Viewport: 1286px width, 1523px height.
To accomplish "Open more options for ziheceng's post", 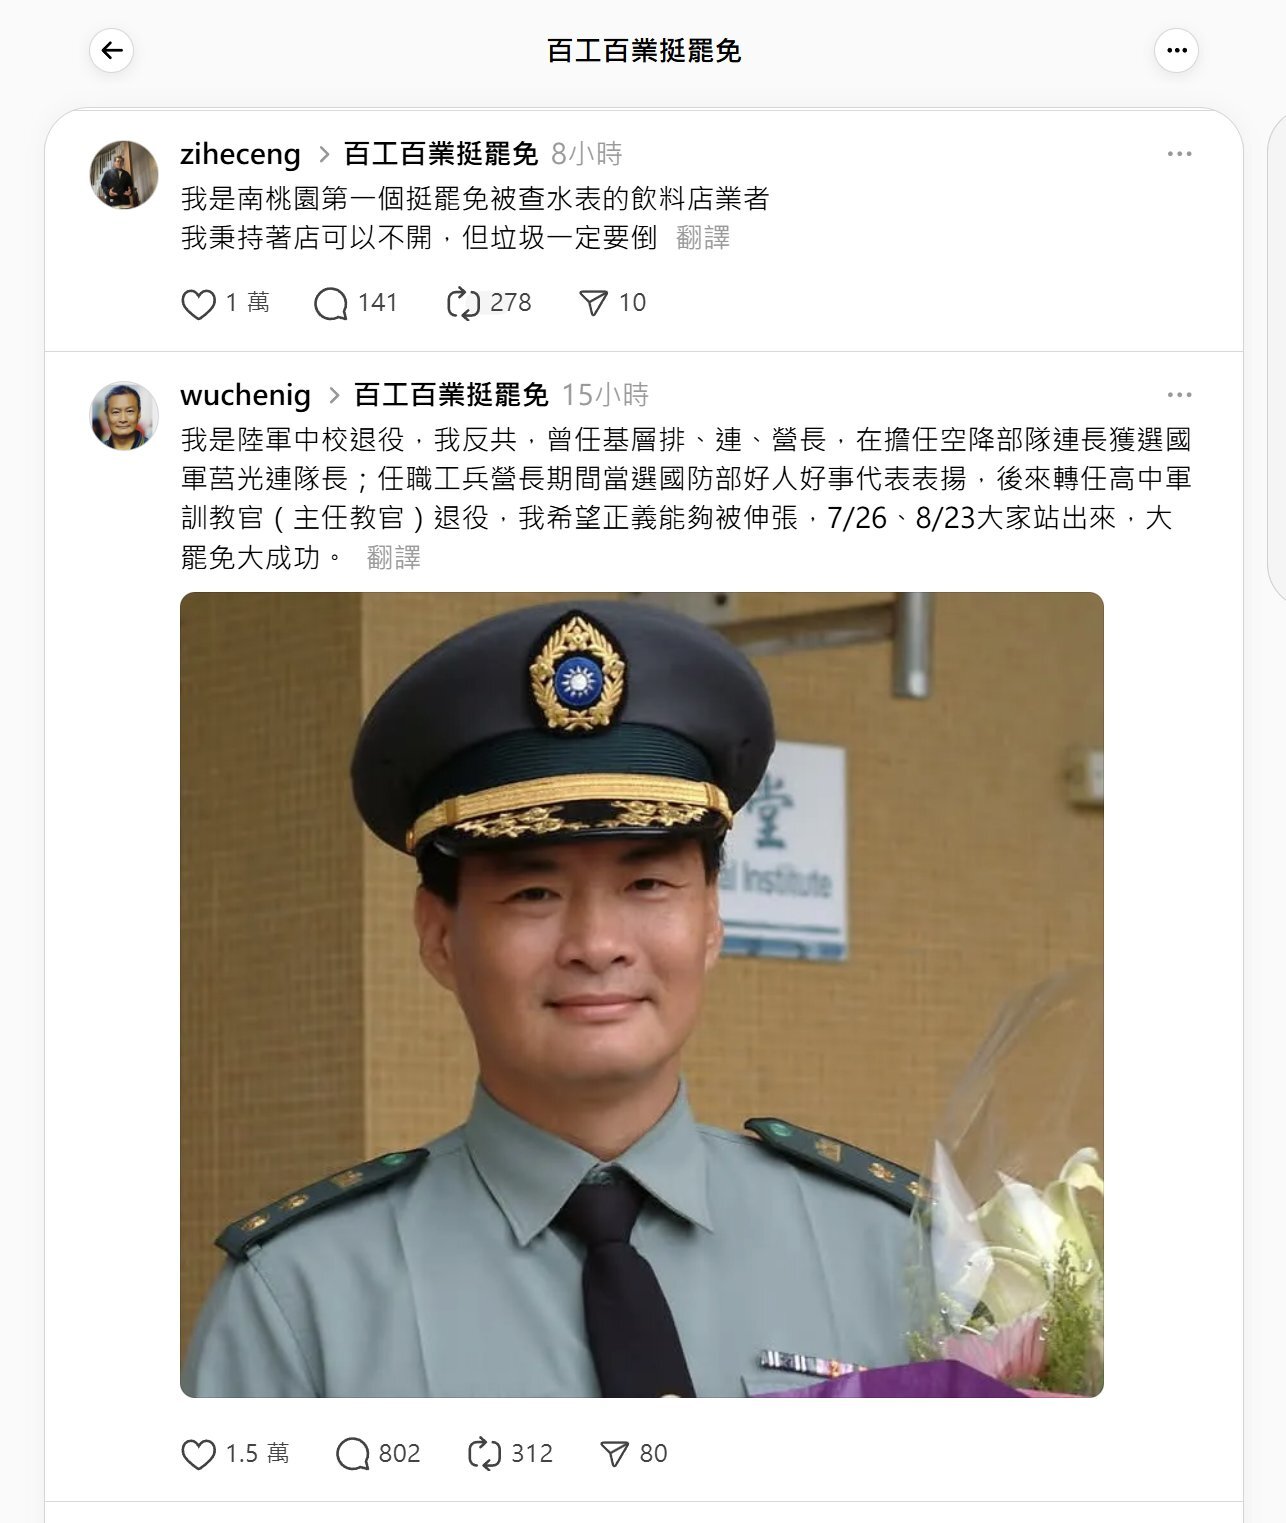I will (x=1179, y=154).
